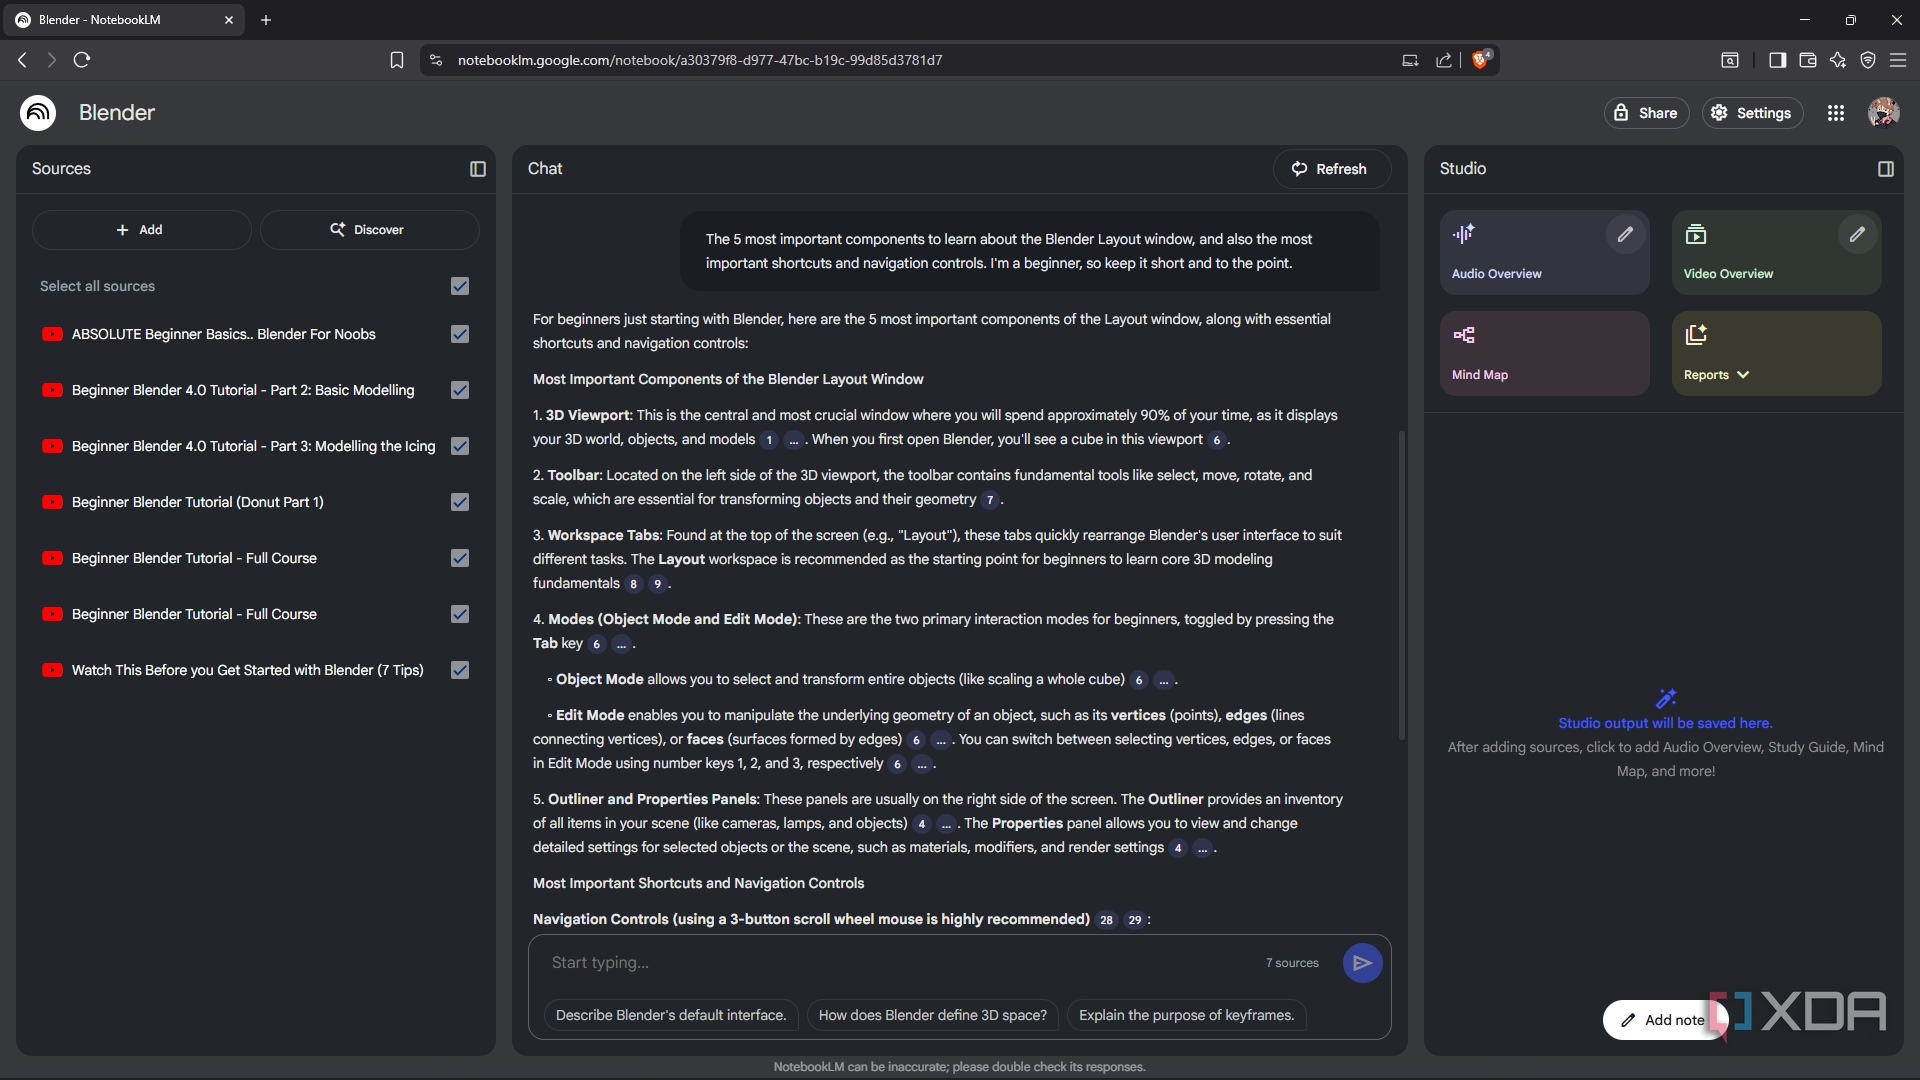
Task: Expand ellipsis after render settings citation
Action: tap(1202, 848)
